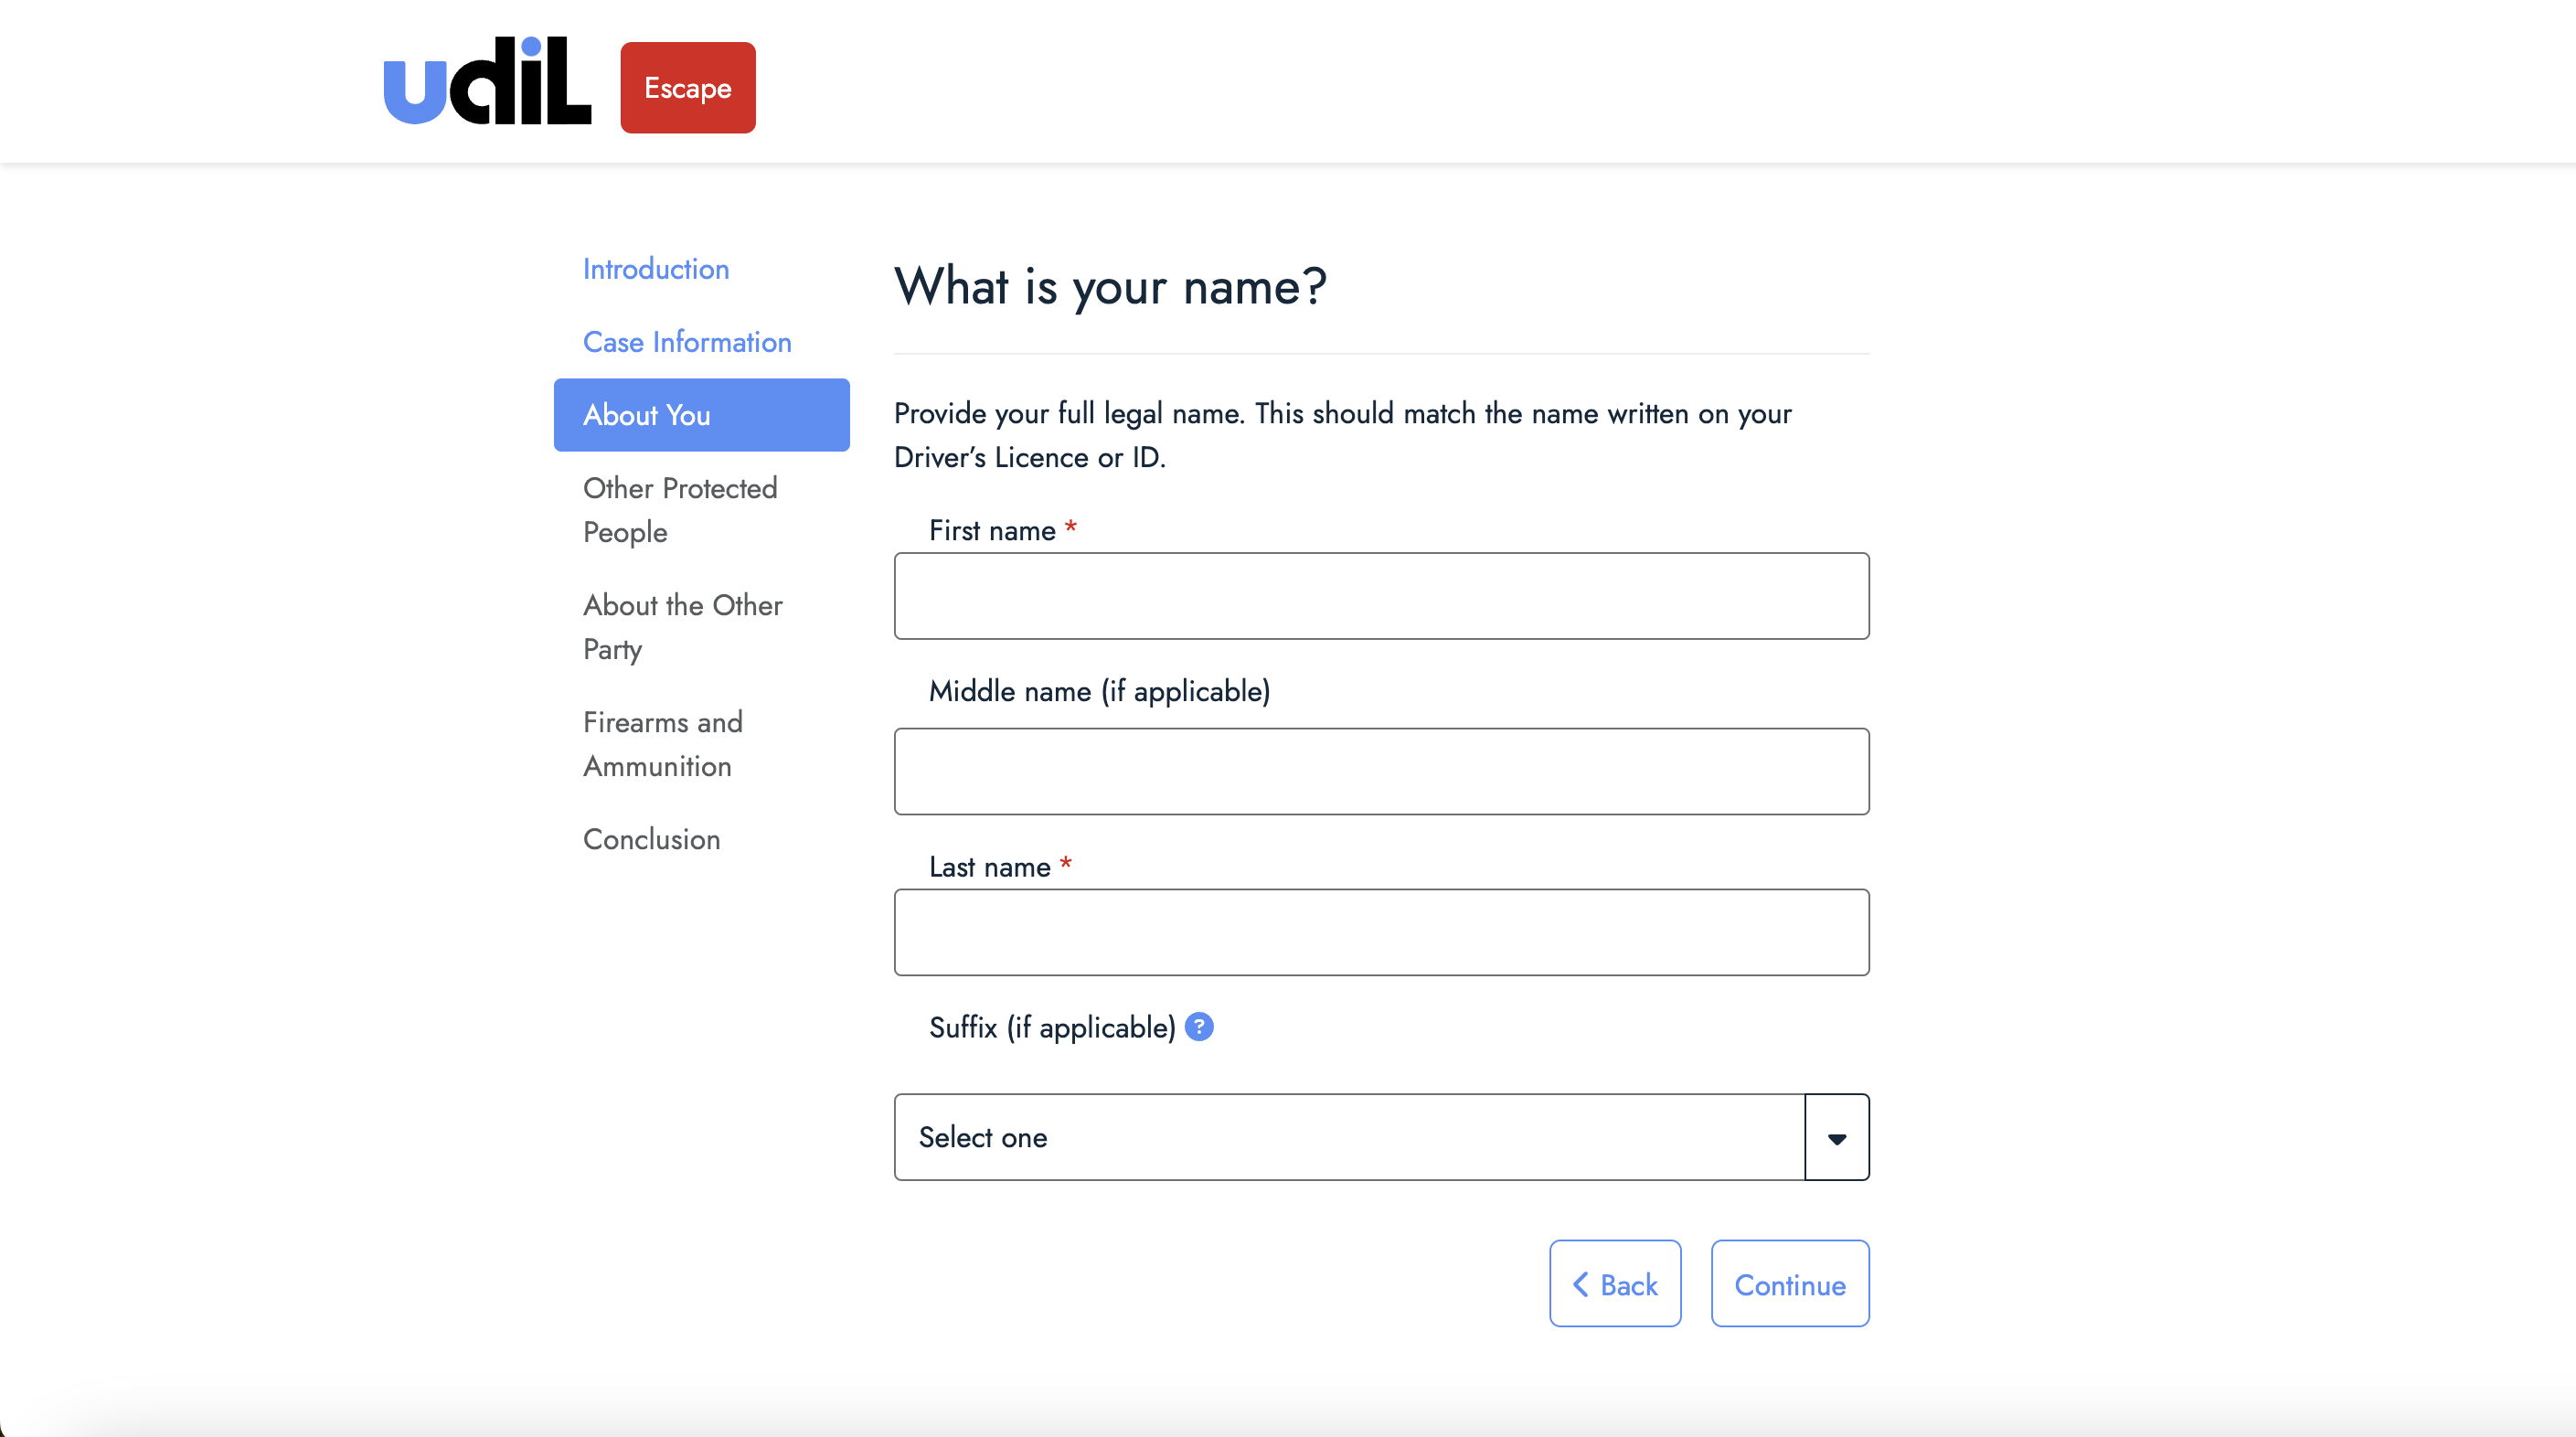2576x1437 pixels.
Task: Click the Last name label
Action: pyautogui.click(x=989, y=867)
